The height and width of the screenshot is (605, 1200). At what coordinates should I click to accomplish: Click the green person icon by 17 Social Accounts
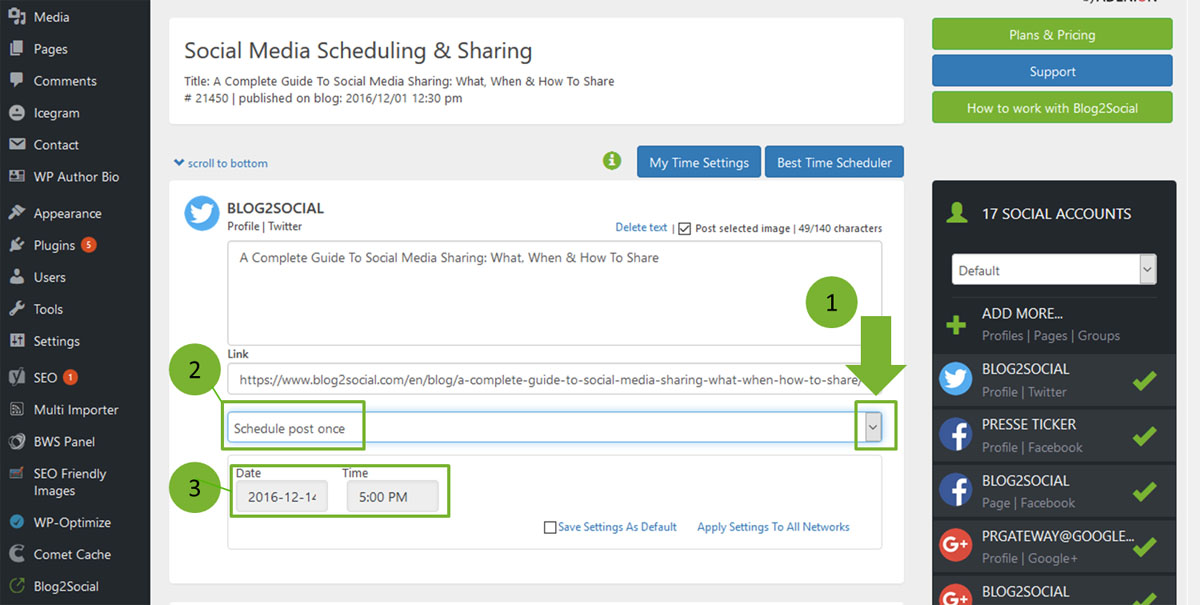click(957, 213)
